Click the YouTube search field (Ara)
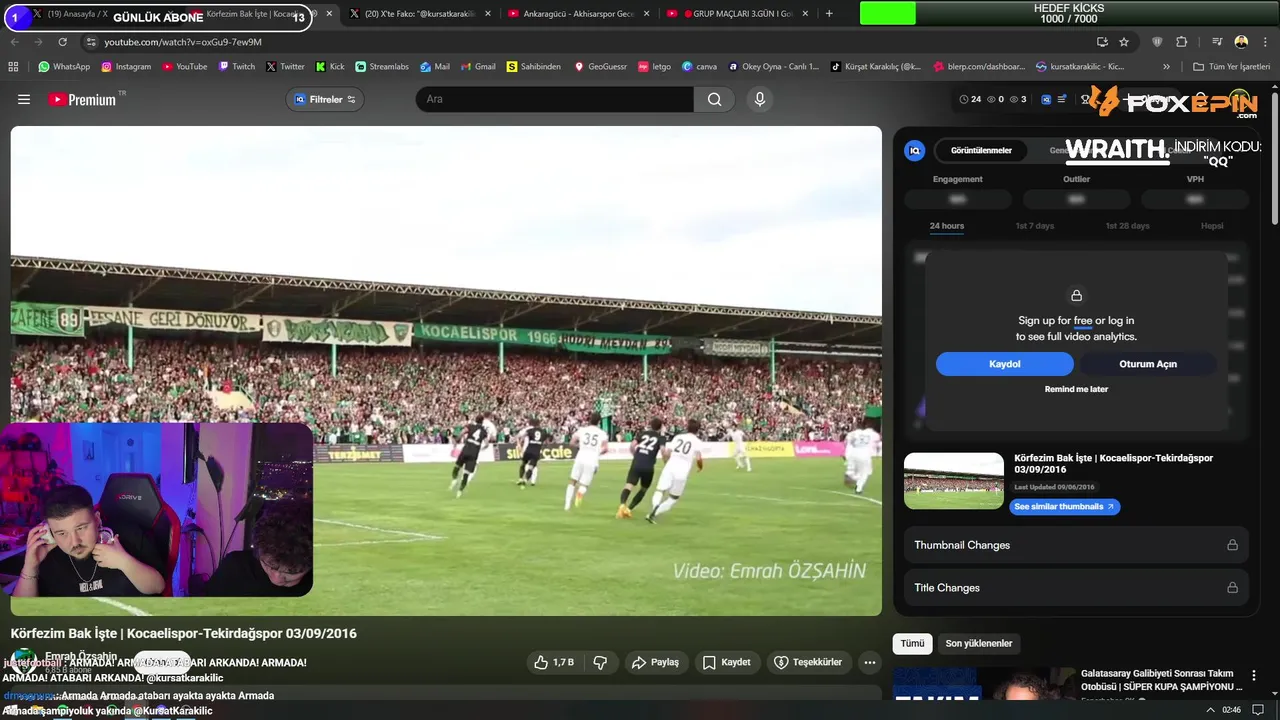This screenshot has width=1280, height=720. pyautogui.click(x=555, y=99)
